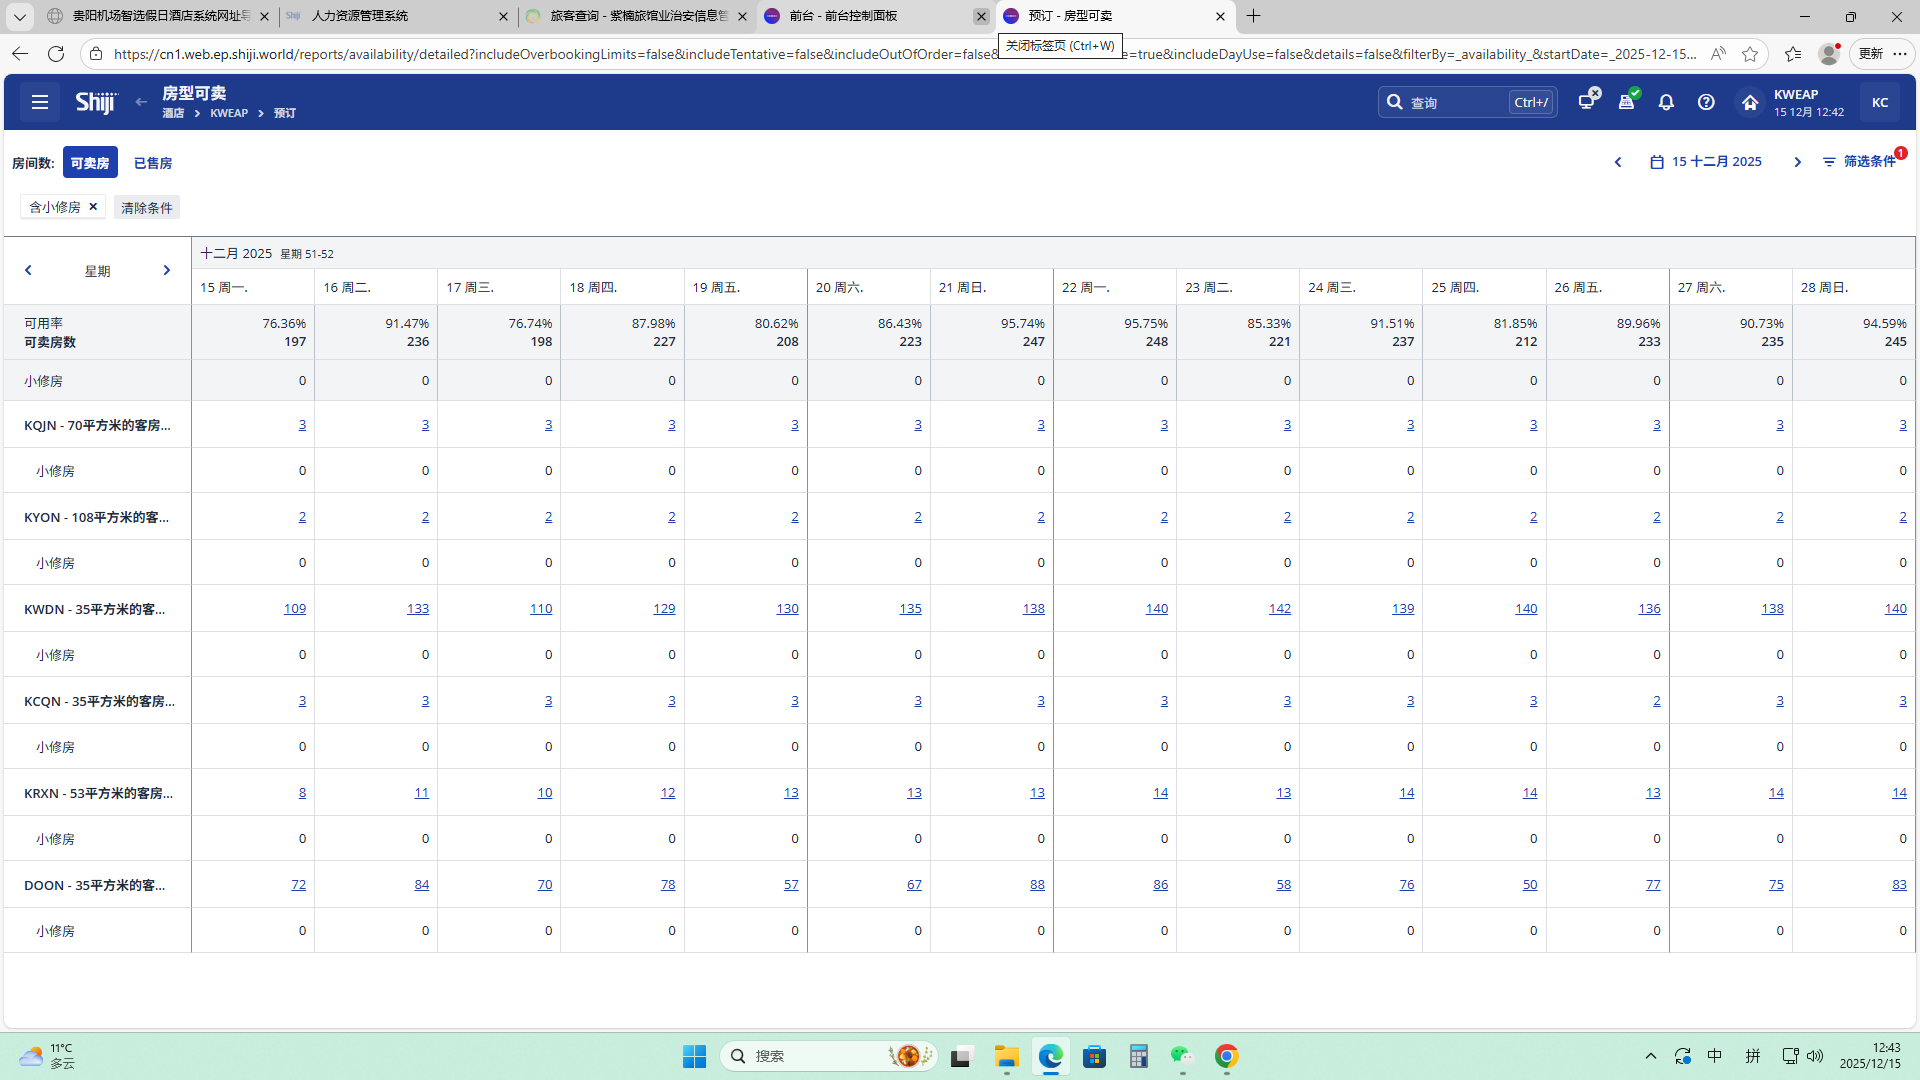Screen dimensions: 1920x1080
Task: Open the help question mark icon
Action: pyautogui.click(x=1706, y=102)
